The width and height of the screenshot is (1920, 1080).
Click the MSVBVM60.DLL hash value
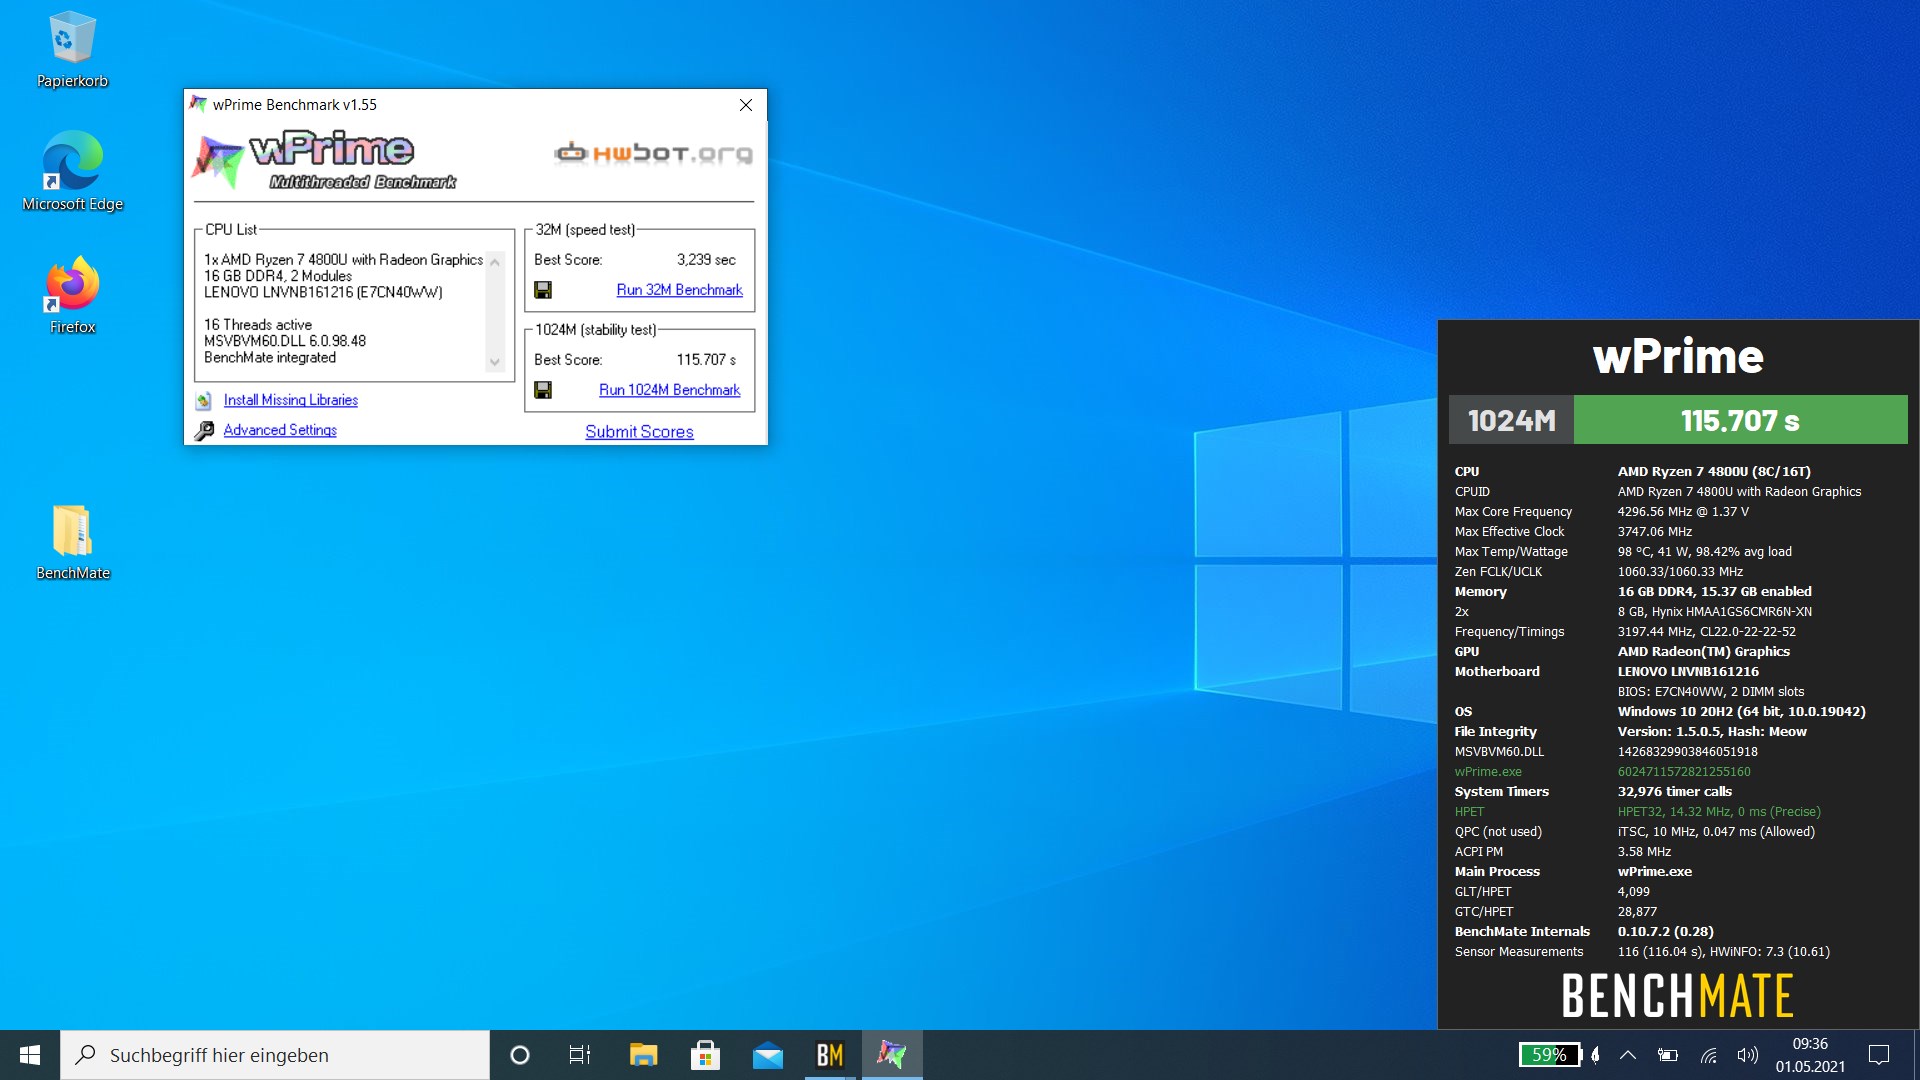click(x=1687, y=752)
